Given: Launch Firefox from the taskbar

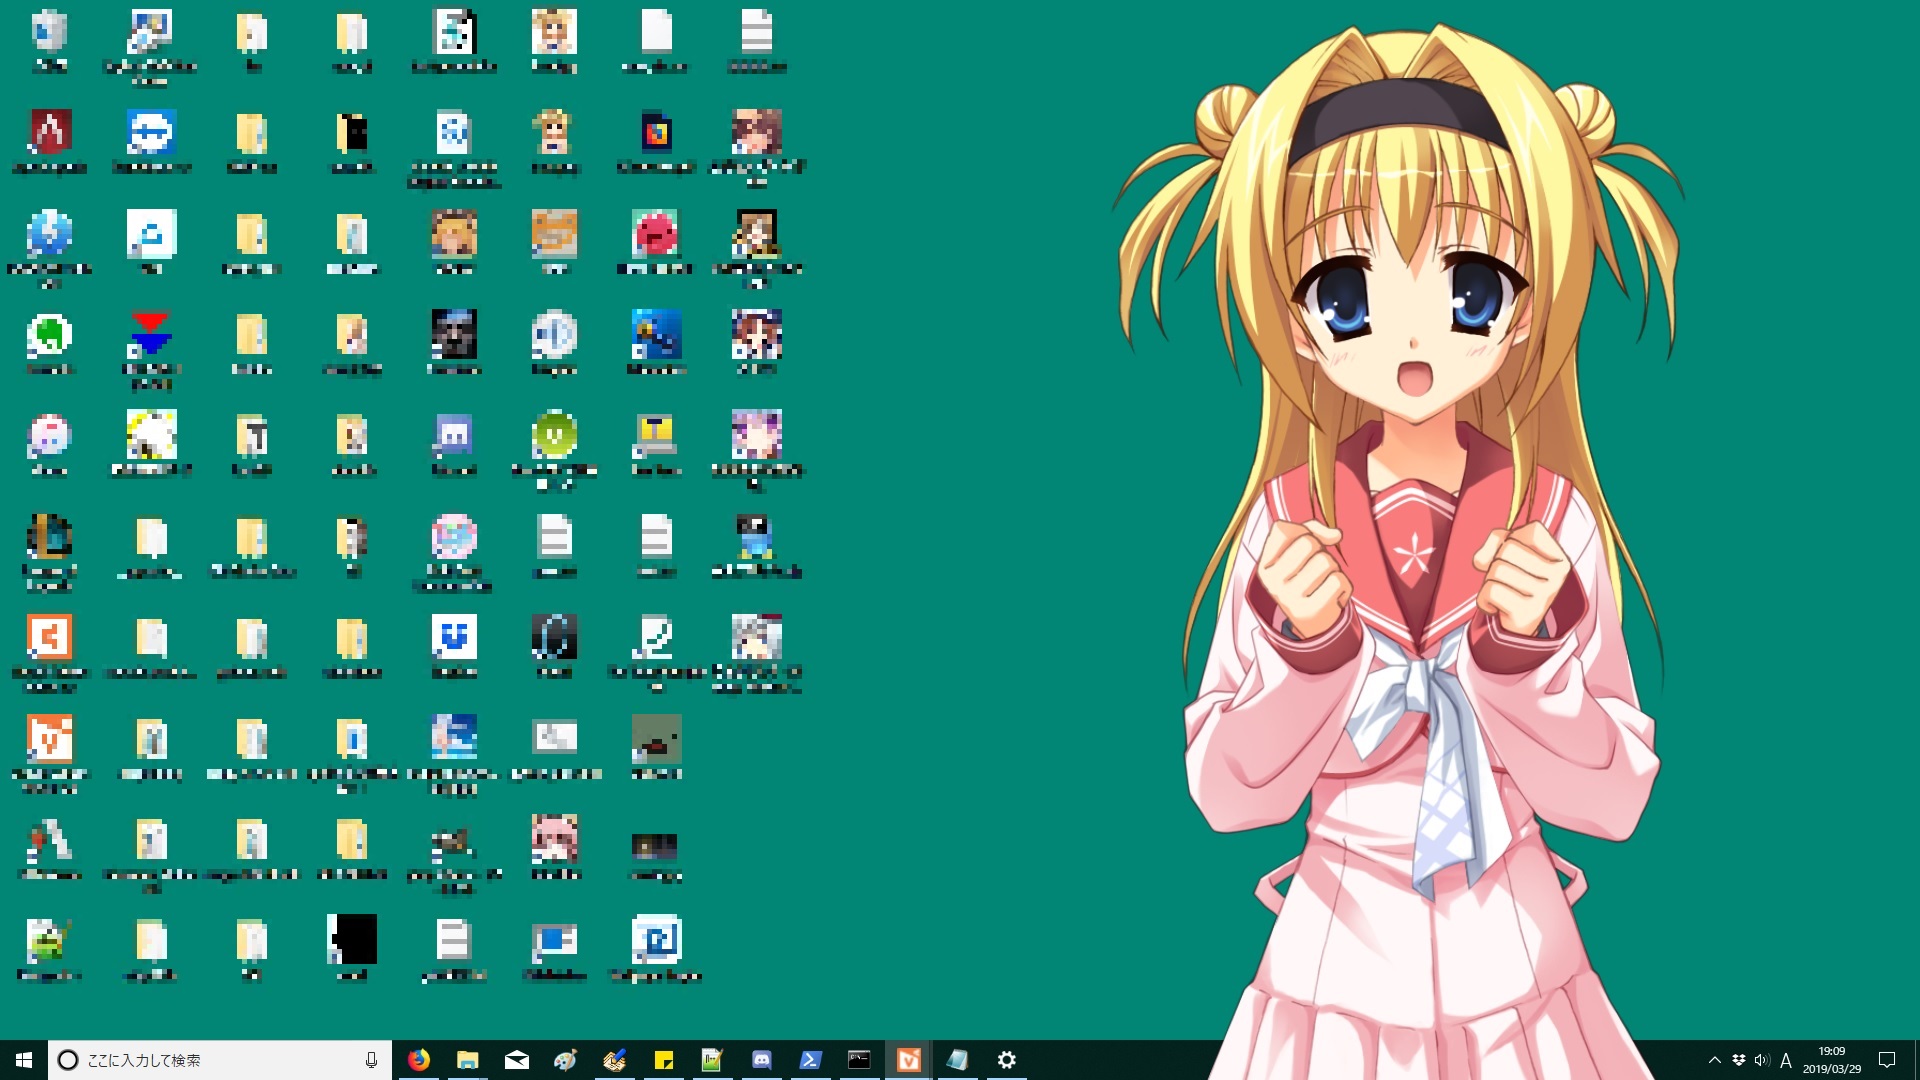Looking at the screenshot, I should (x=419, y=1060).
